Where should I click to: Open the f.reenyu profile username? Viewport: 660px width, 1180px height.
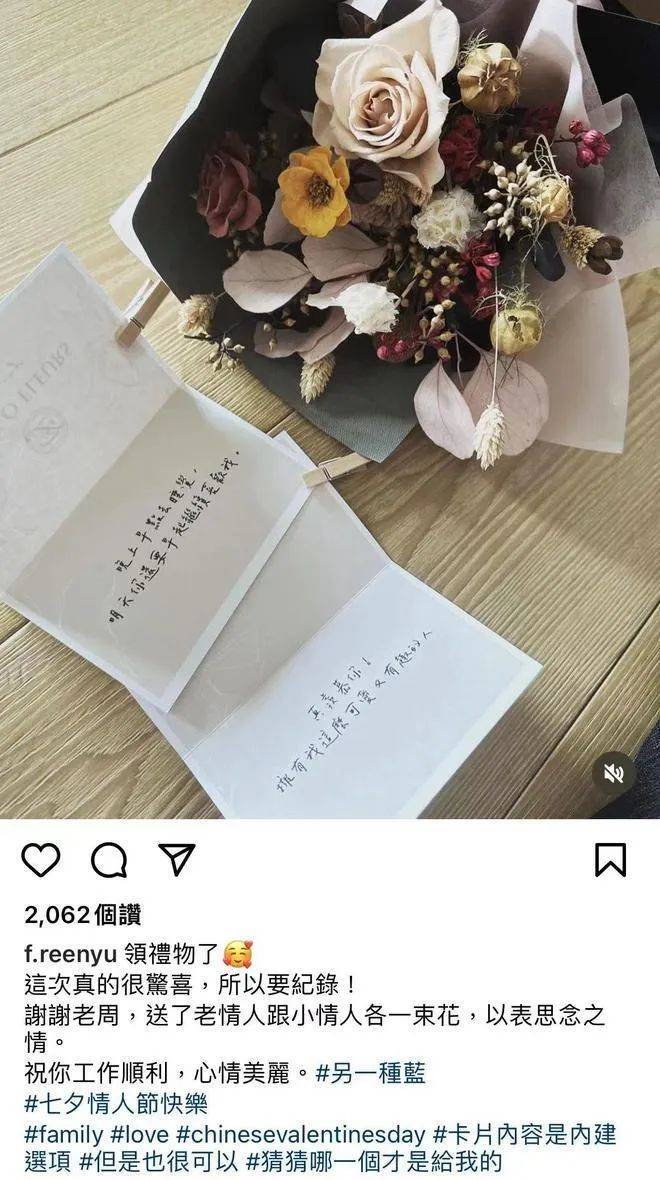click(x=70, y=954)
